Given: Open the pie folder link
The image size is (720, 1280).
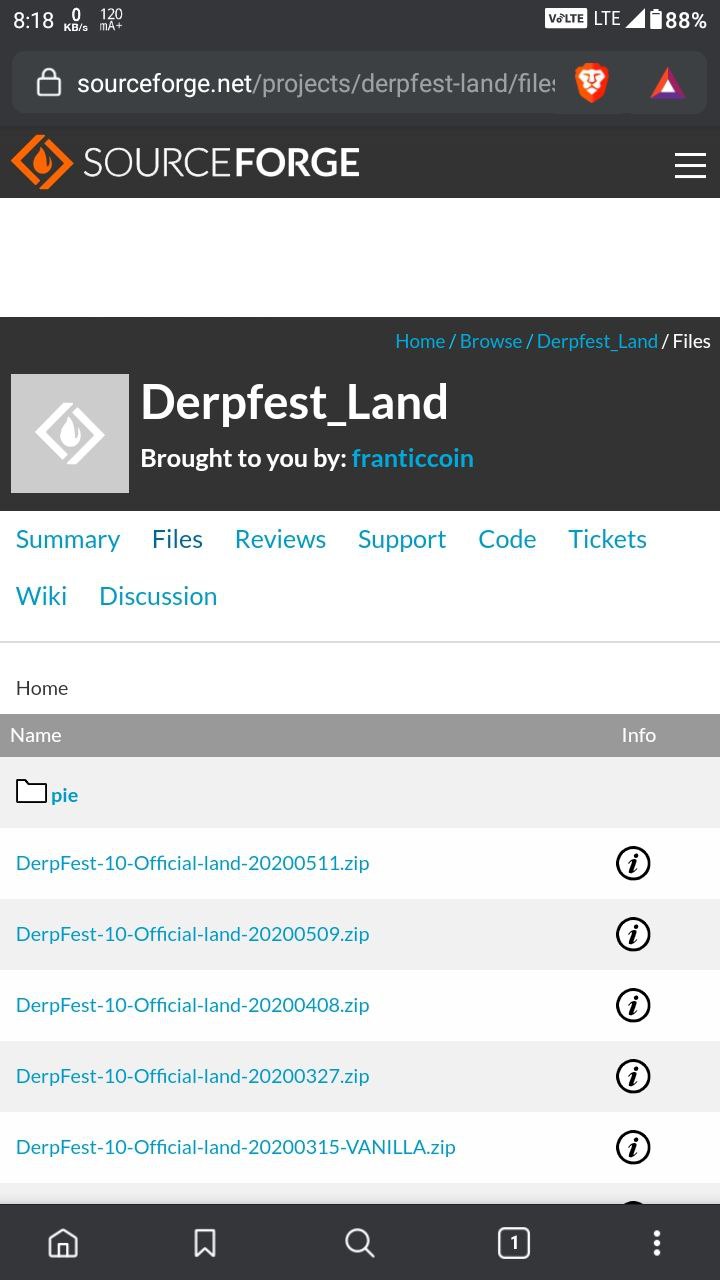Looking at the screenshot, I should 65,796.
